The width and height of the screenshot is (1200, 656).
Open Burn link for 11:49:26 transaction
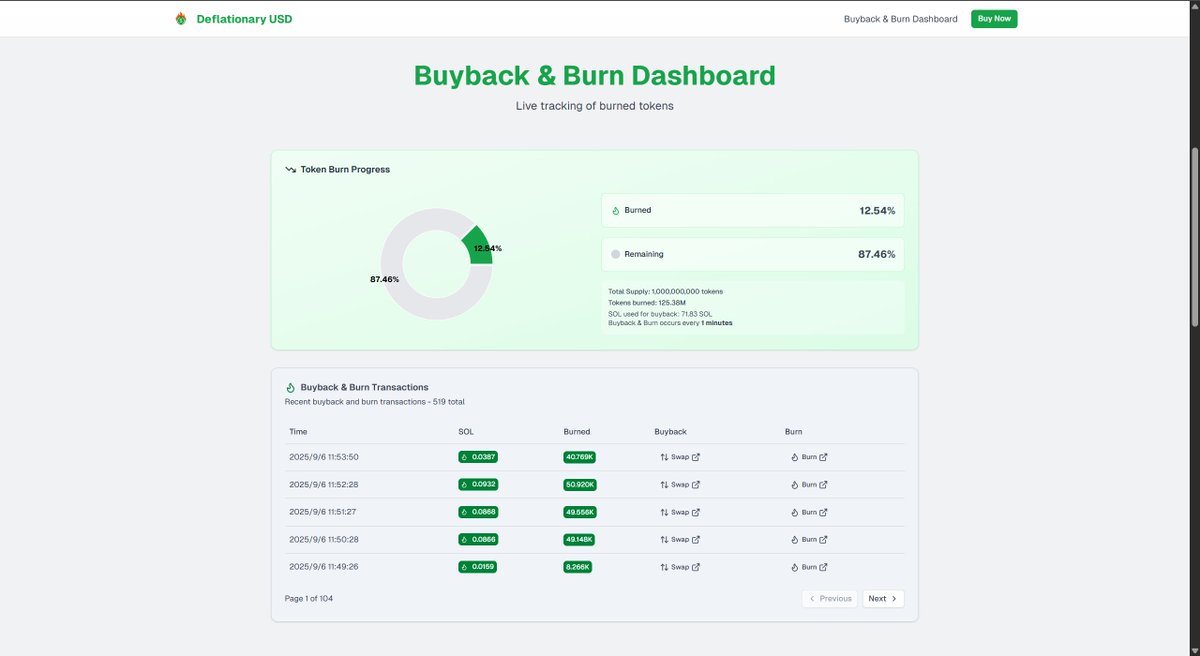809,567
